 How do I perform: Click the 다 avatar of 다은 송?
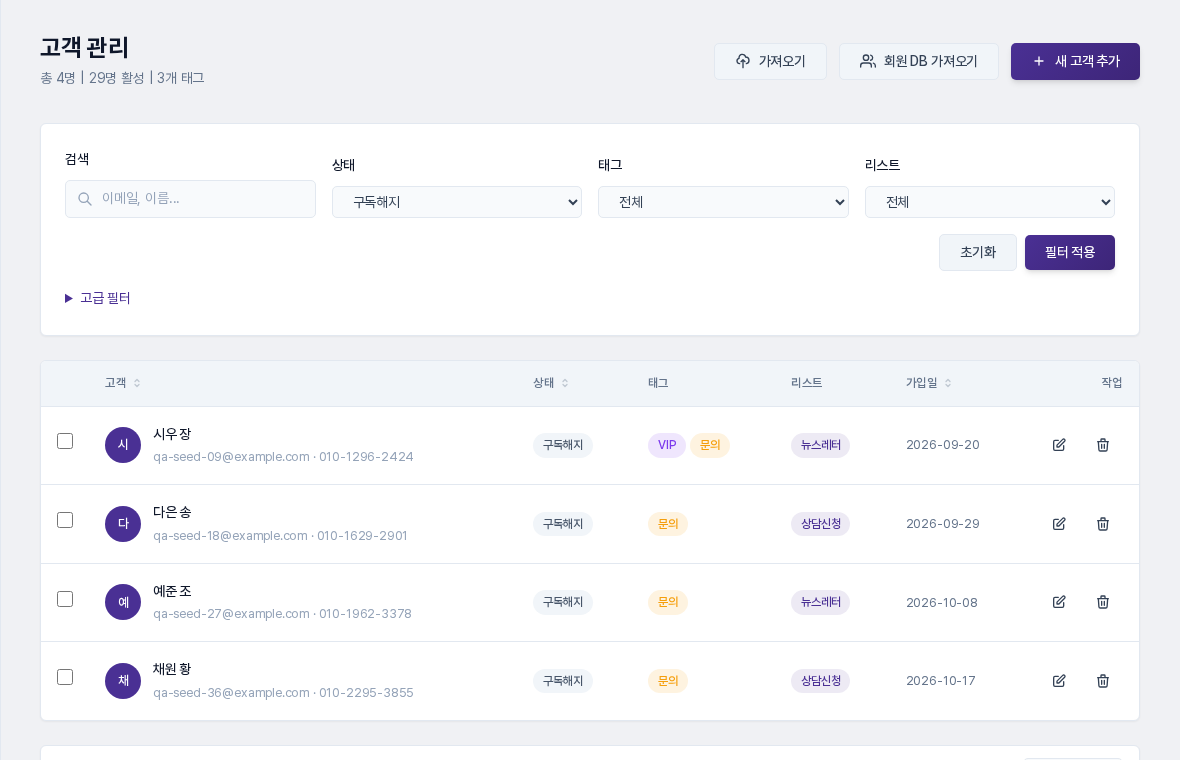tap(123, 524)
